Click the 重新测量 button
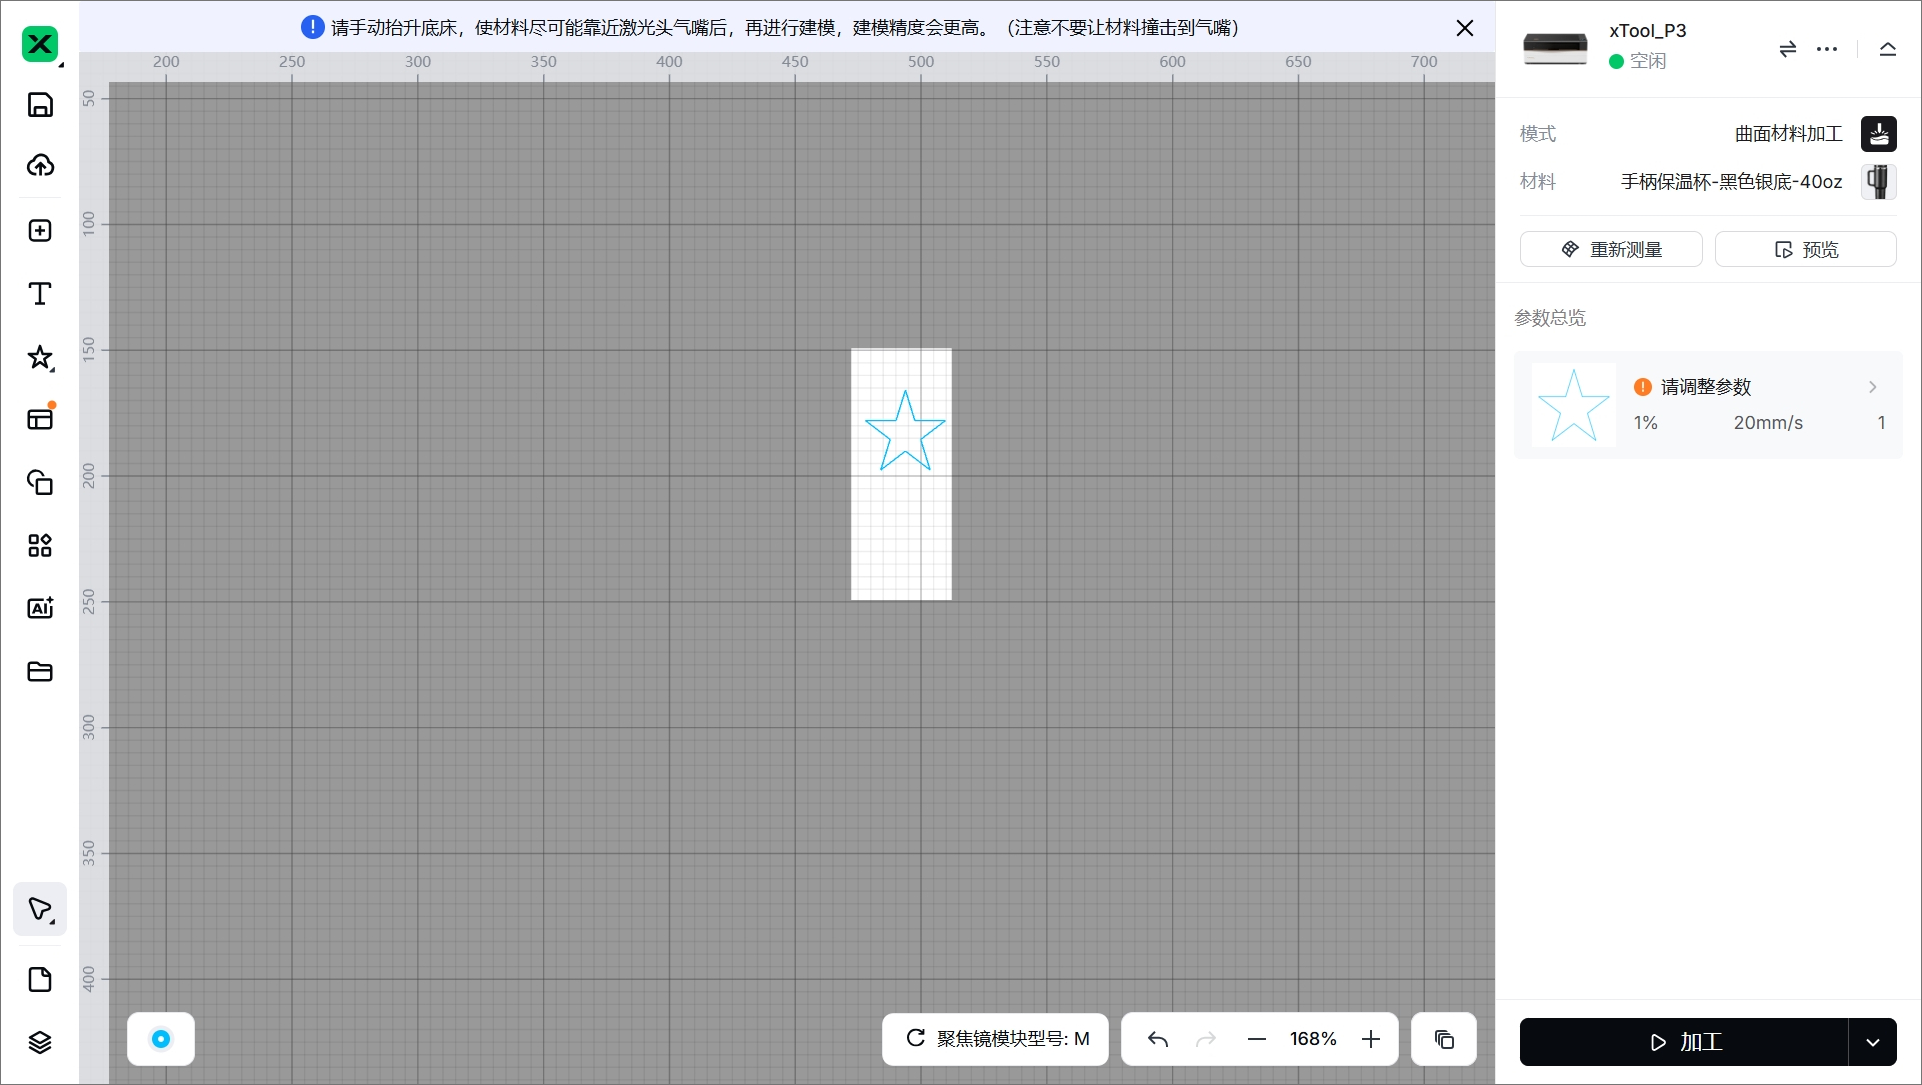The image size is (1922, 1085). [1610, 249]
